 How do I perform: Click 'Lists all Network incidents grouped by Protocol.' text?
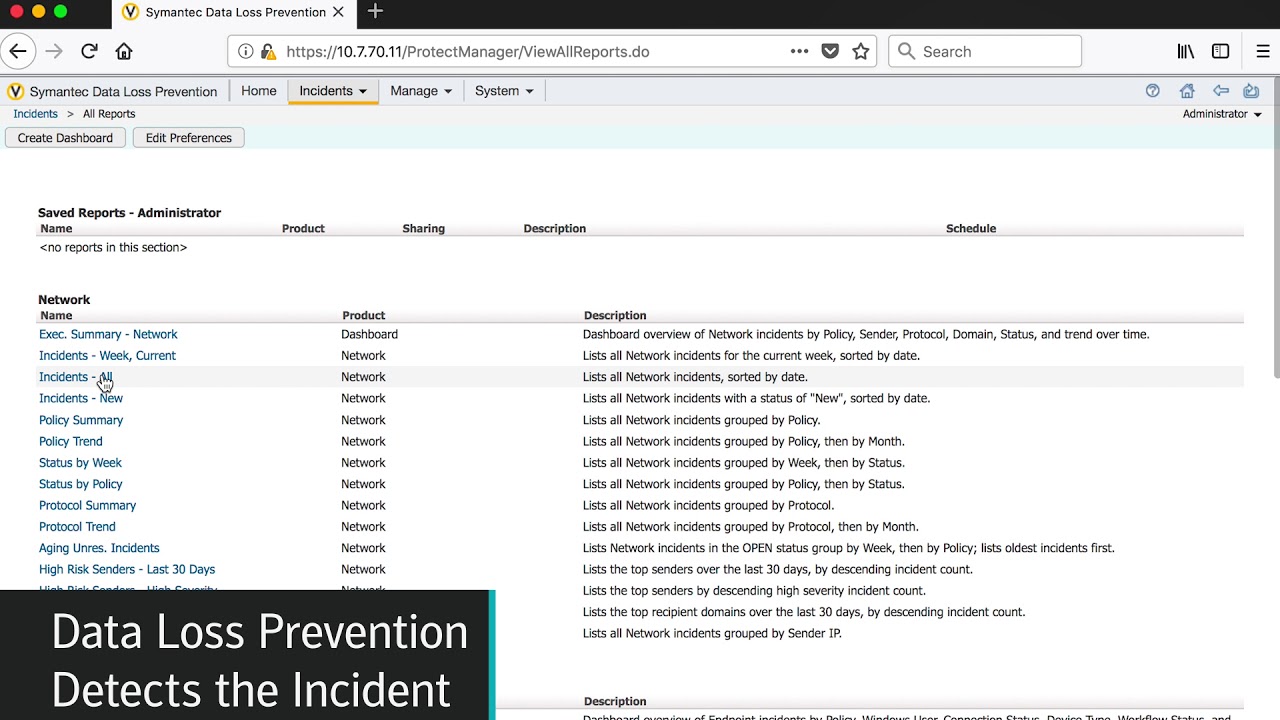coord(708,505)
